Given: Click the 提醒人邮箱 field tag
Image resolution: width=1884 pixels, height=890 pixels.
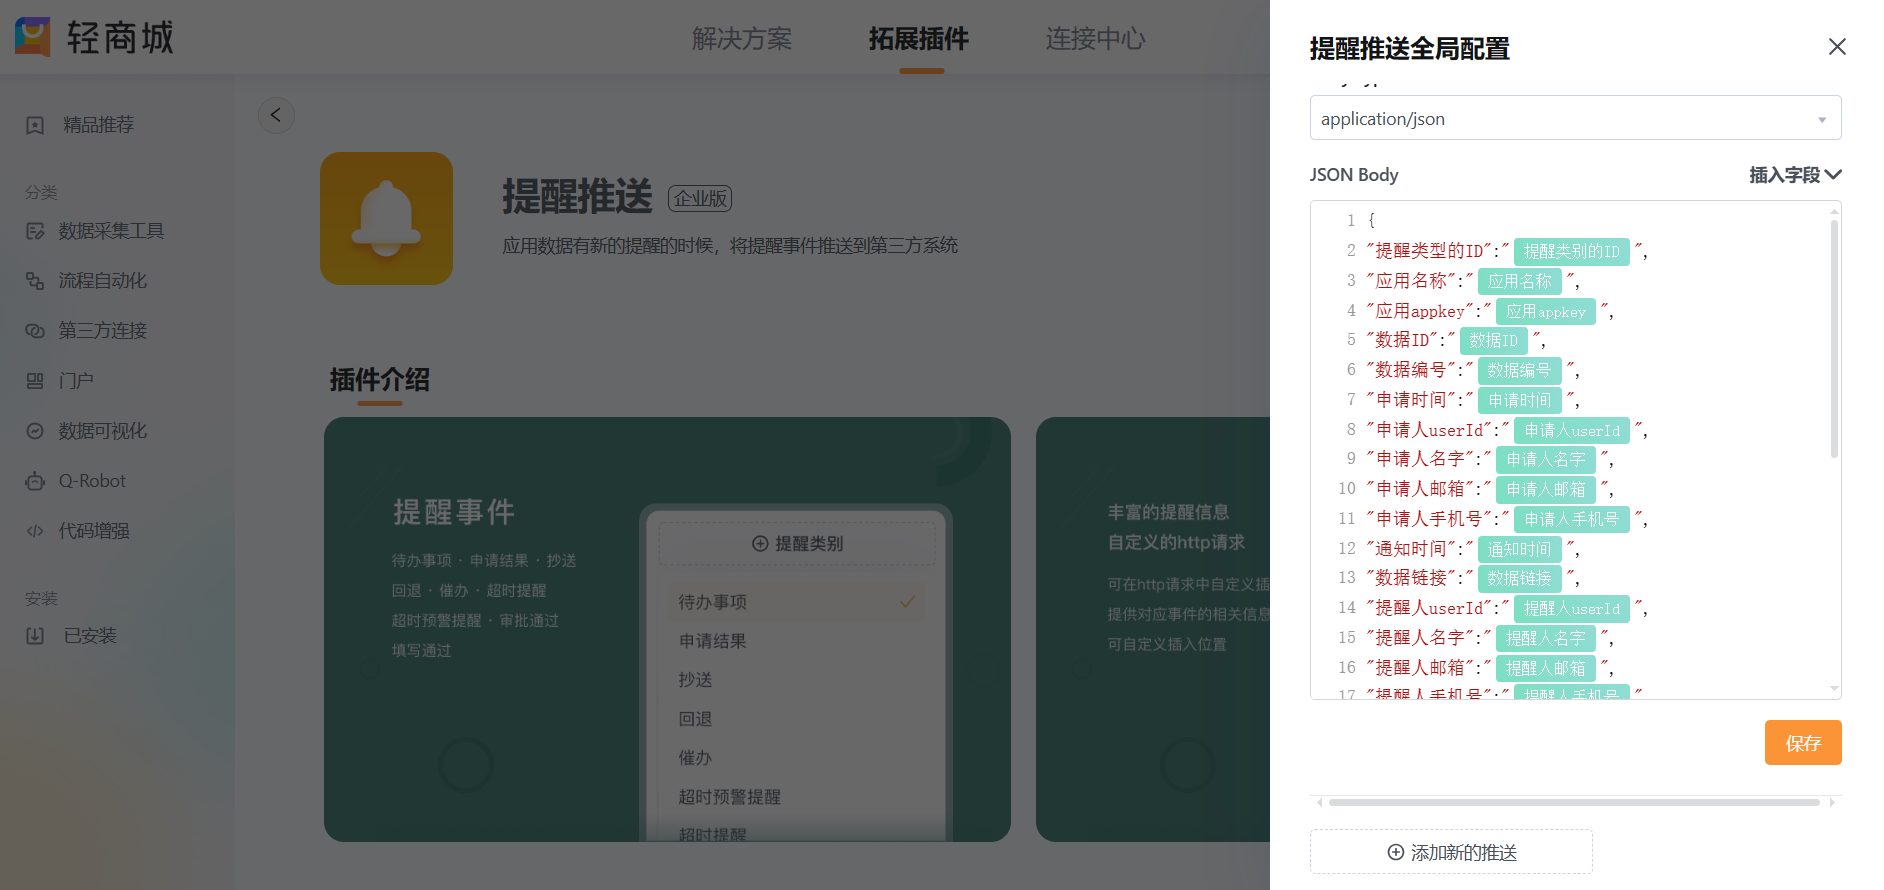Looking at the screenshot, I should point(1546,668).
